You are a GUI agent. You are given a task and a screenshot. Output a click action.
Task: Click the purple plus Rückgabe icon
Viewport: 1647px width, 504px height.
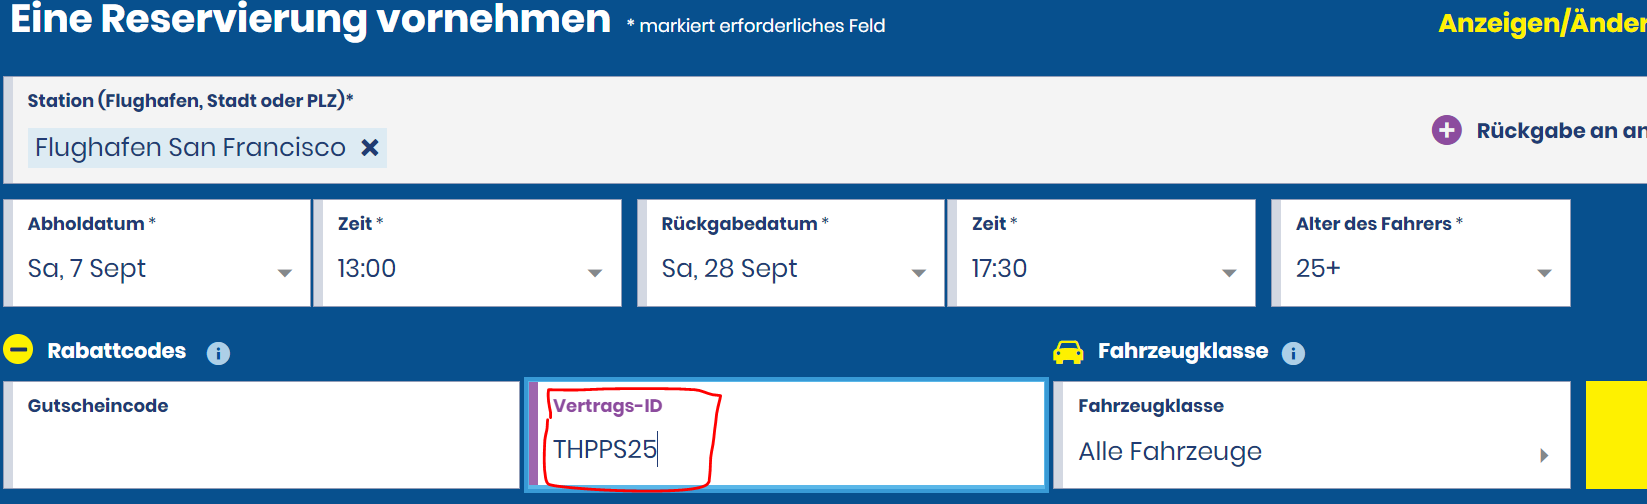1446,130
